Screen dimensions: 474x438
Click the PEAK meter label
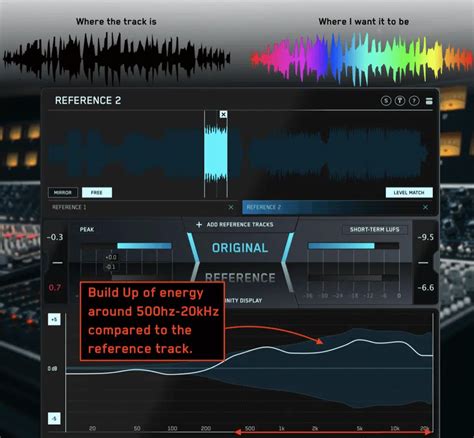[x=87, y=229]
